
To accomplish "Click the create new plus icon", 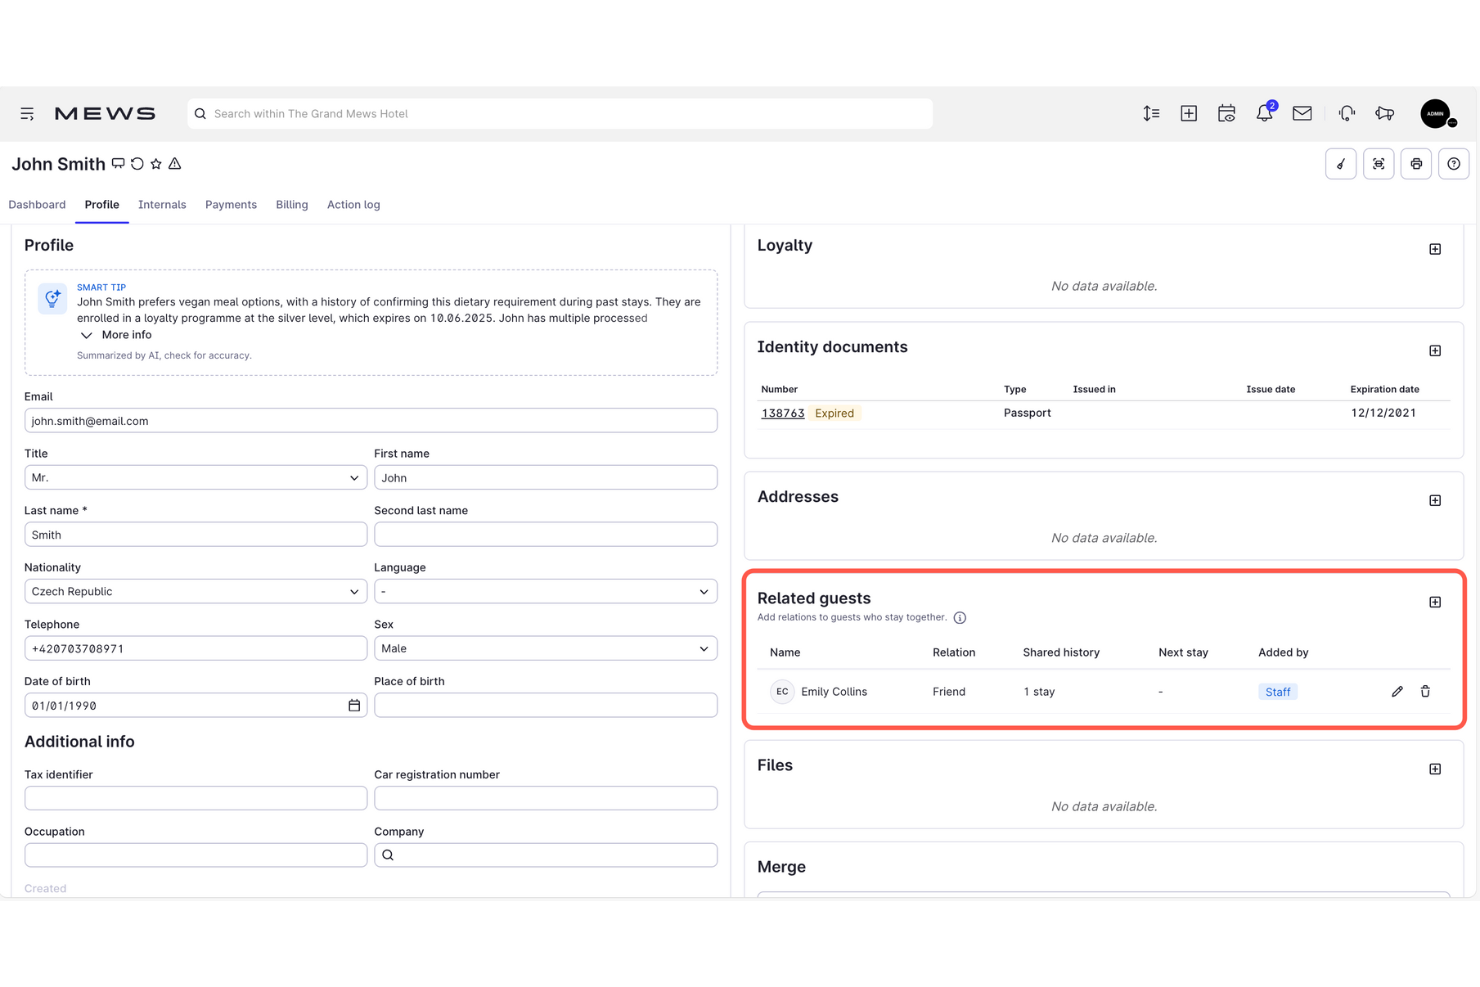I will click(x=1188, y=113).
